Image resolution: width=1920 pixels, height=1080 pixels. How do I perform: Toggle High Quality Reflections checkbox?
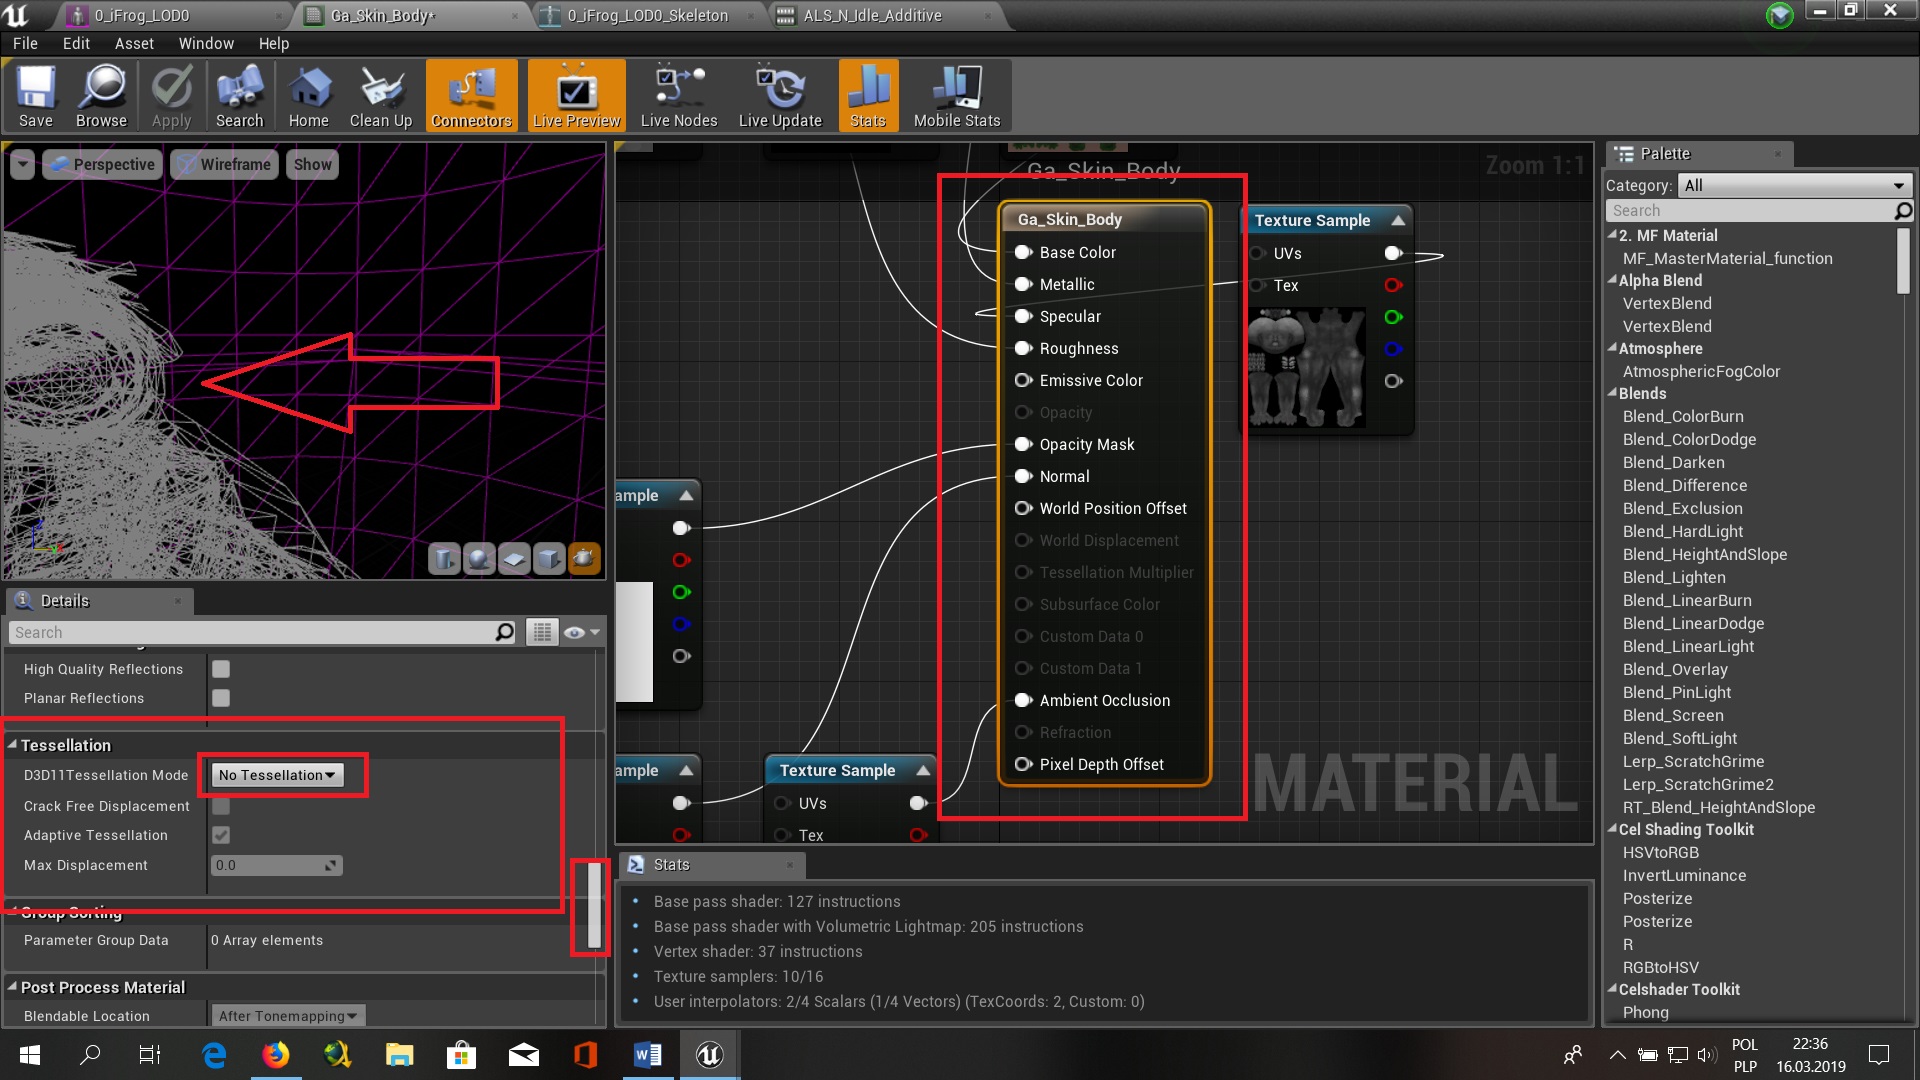220,669
